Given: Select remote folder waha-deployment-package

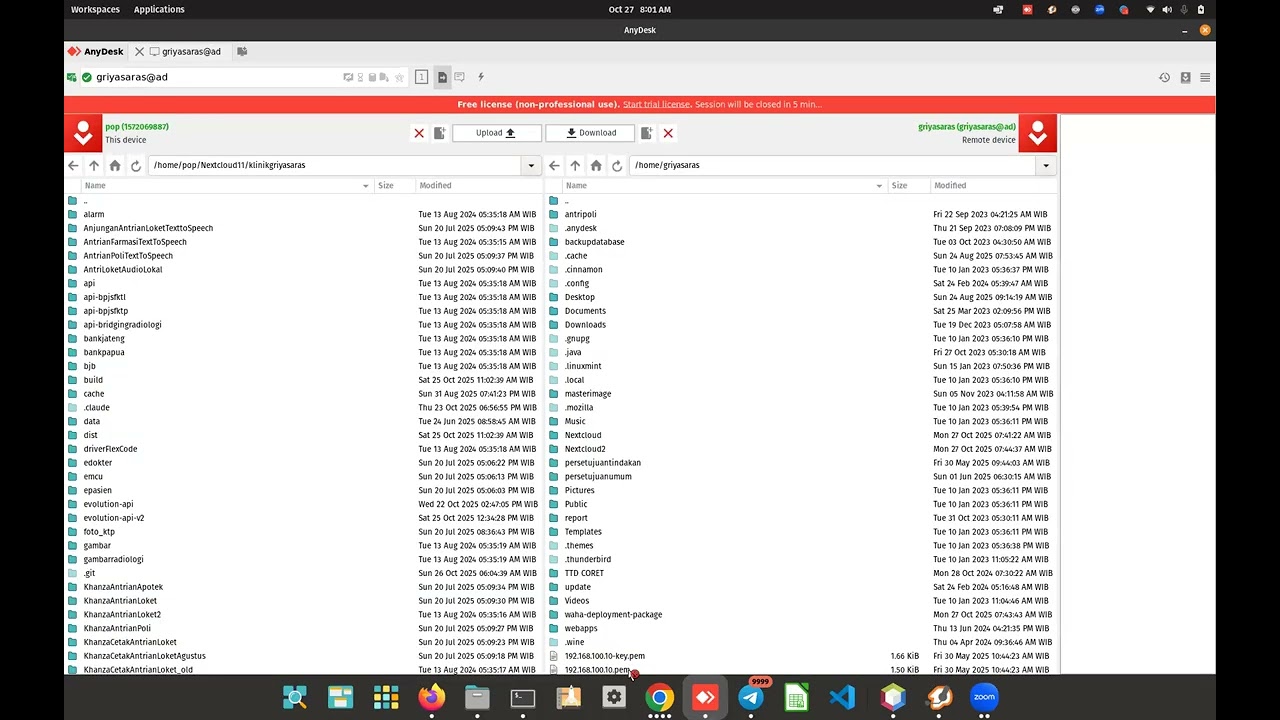Looking at the screenshot, I should tap(613, 615).
